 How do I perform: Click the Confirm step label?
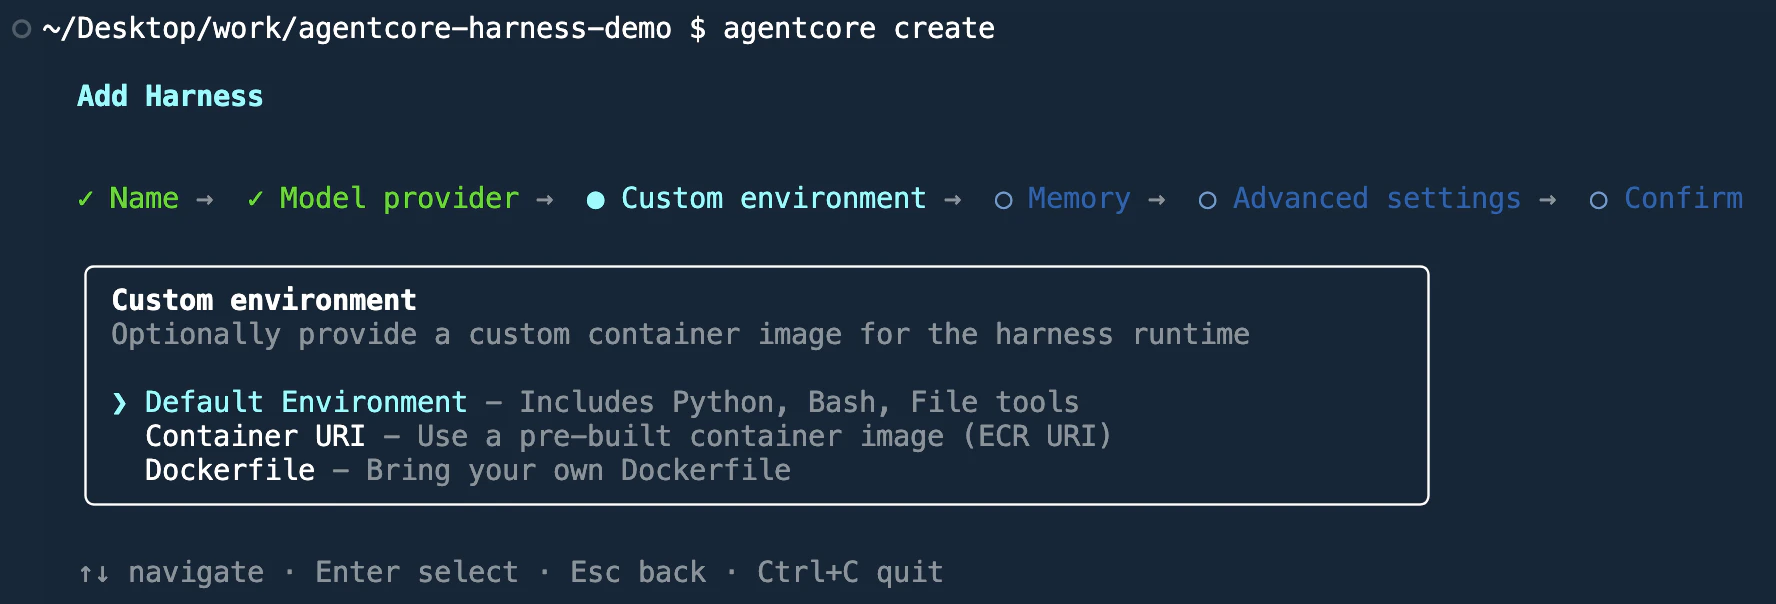(1683, 198)
